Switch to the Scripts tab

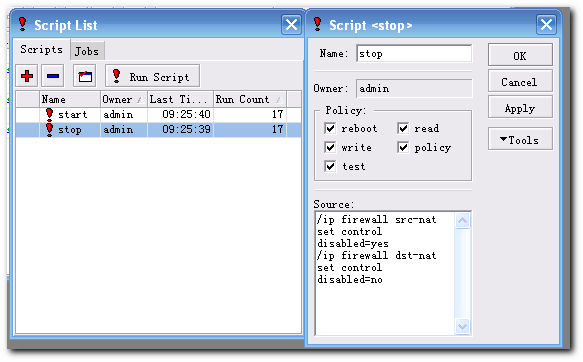[x=41, y=49]
